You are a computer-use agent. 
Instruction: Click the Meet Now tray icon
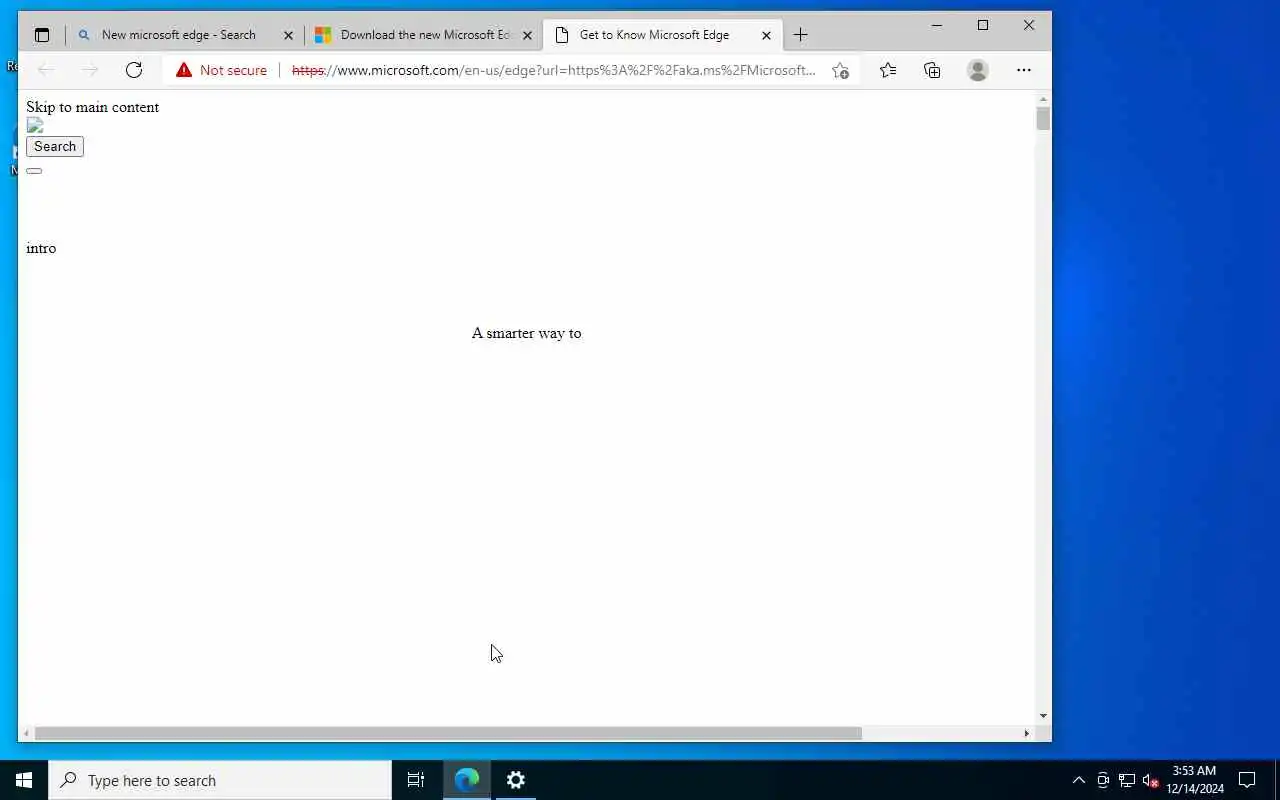coord(1102,781)
